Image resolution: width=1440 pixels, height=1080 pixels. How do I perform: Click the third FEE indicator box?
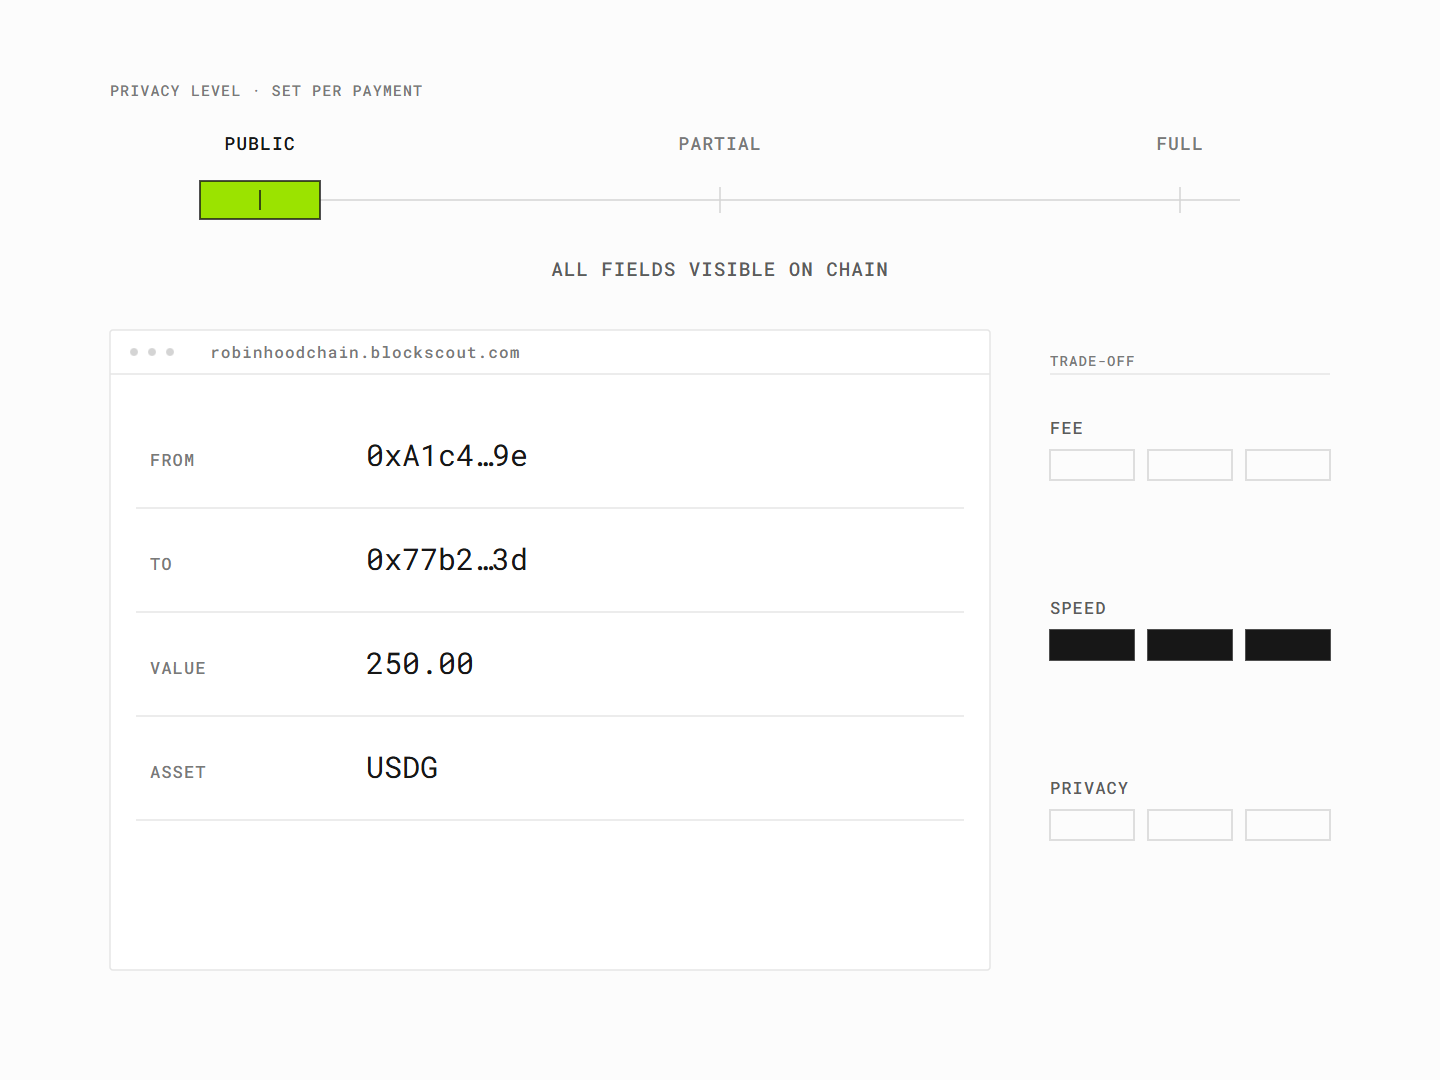[x=1288, y=465]
